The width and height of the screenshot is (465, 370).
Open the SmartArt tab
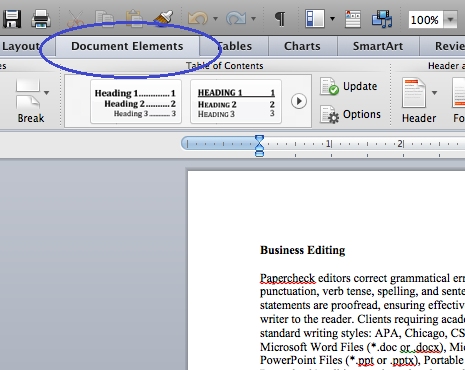[378, 46]
